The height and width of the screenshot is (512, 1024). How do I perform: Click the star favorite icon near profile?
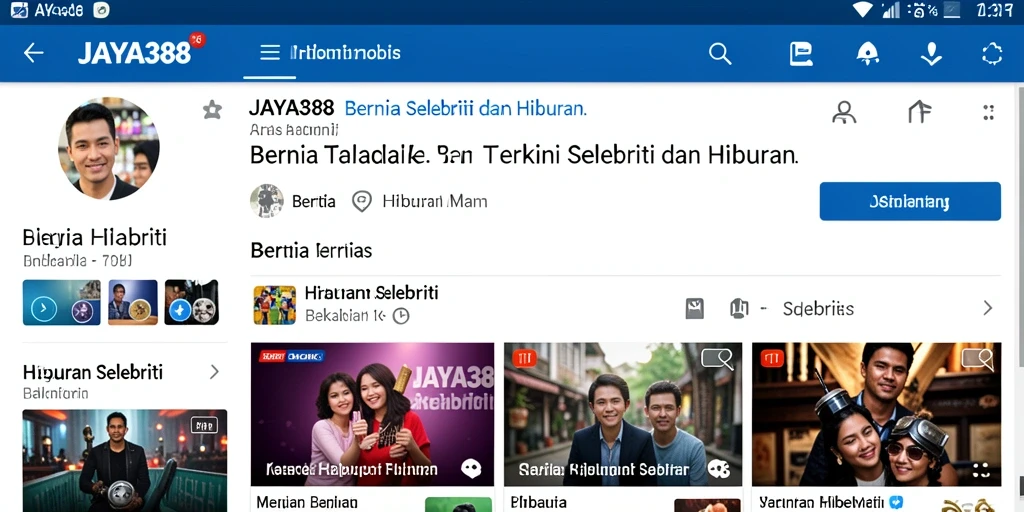pyautogui.click(x=212, y=110)
